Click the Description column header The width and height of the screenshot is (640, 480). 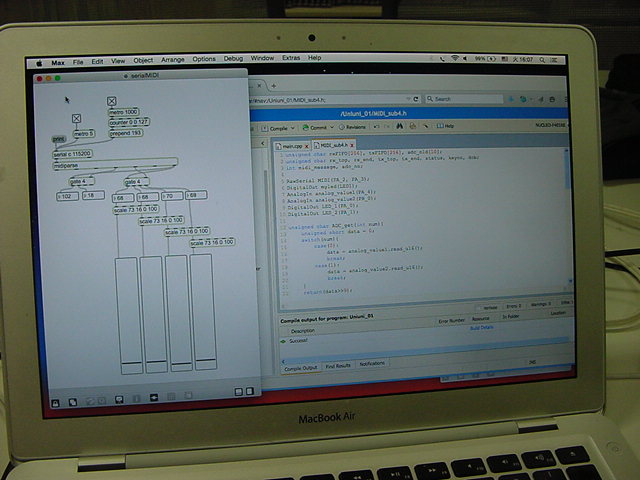coord(303,331)
